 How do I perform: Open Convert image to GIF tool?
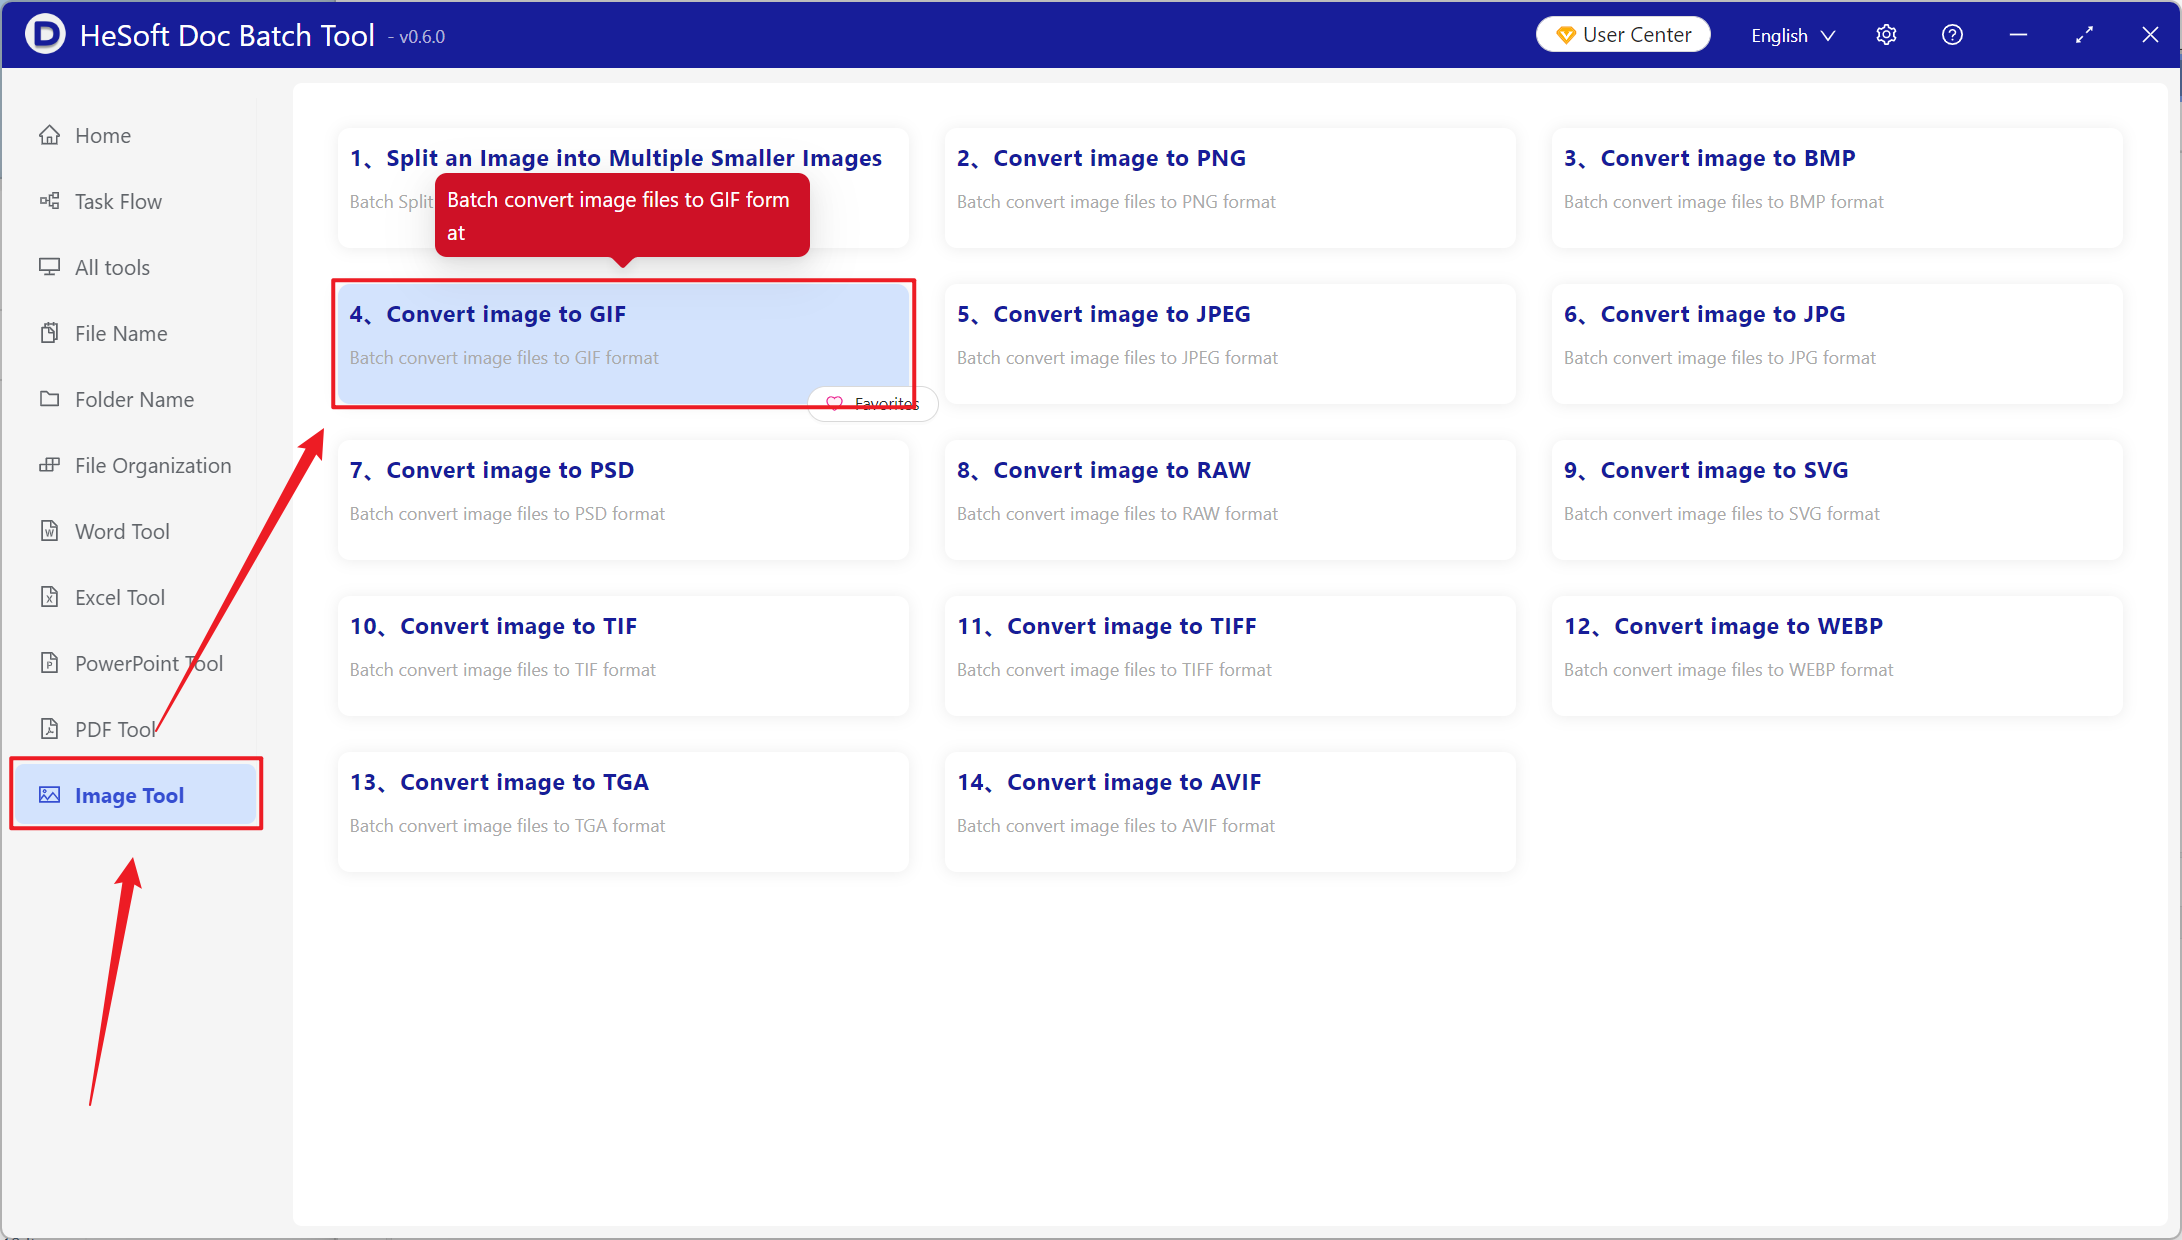pyautogui.click(x=623, y=343)
